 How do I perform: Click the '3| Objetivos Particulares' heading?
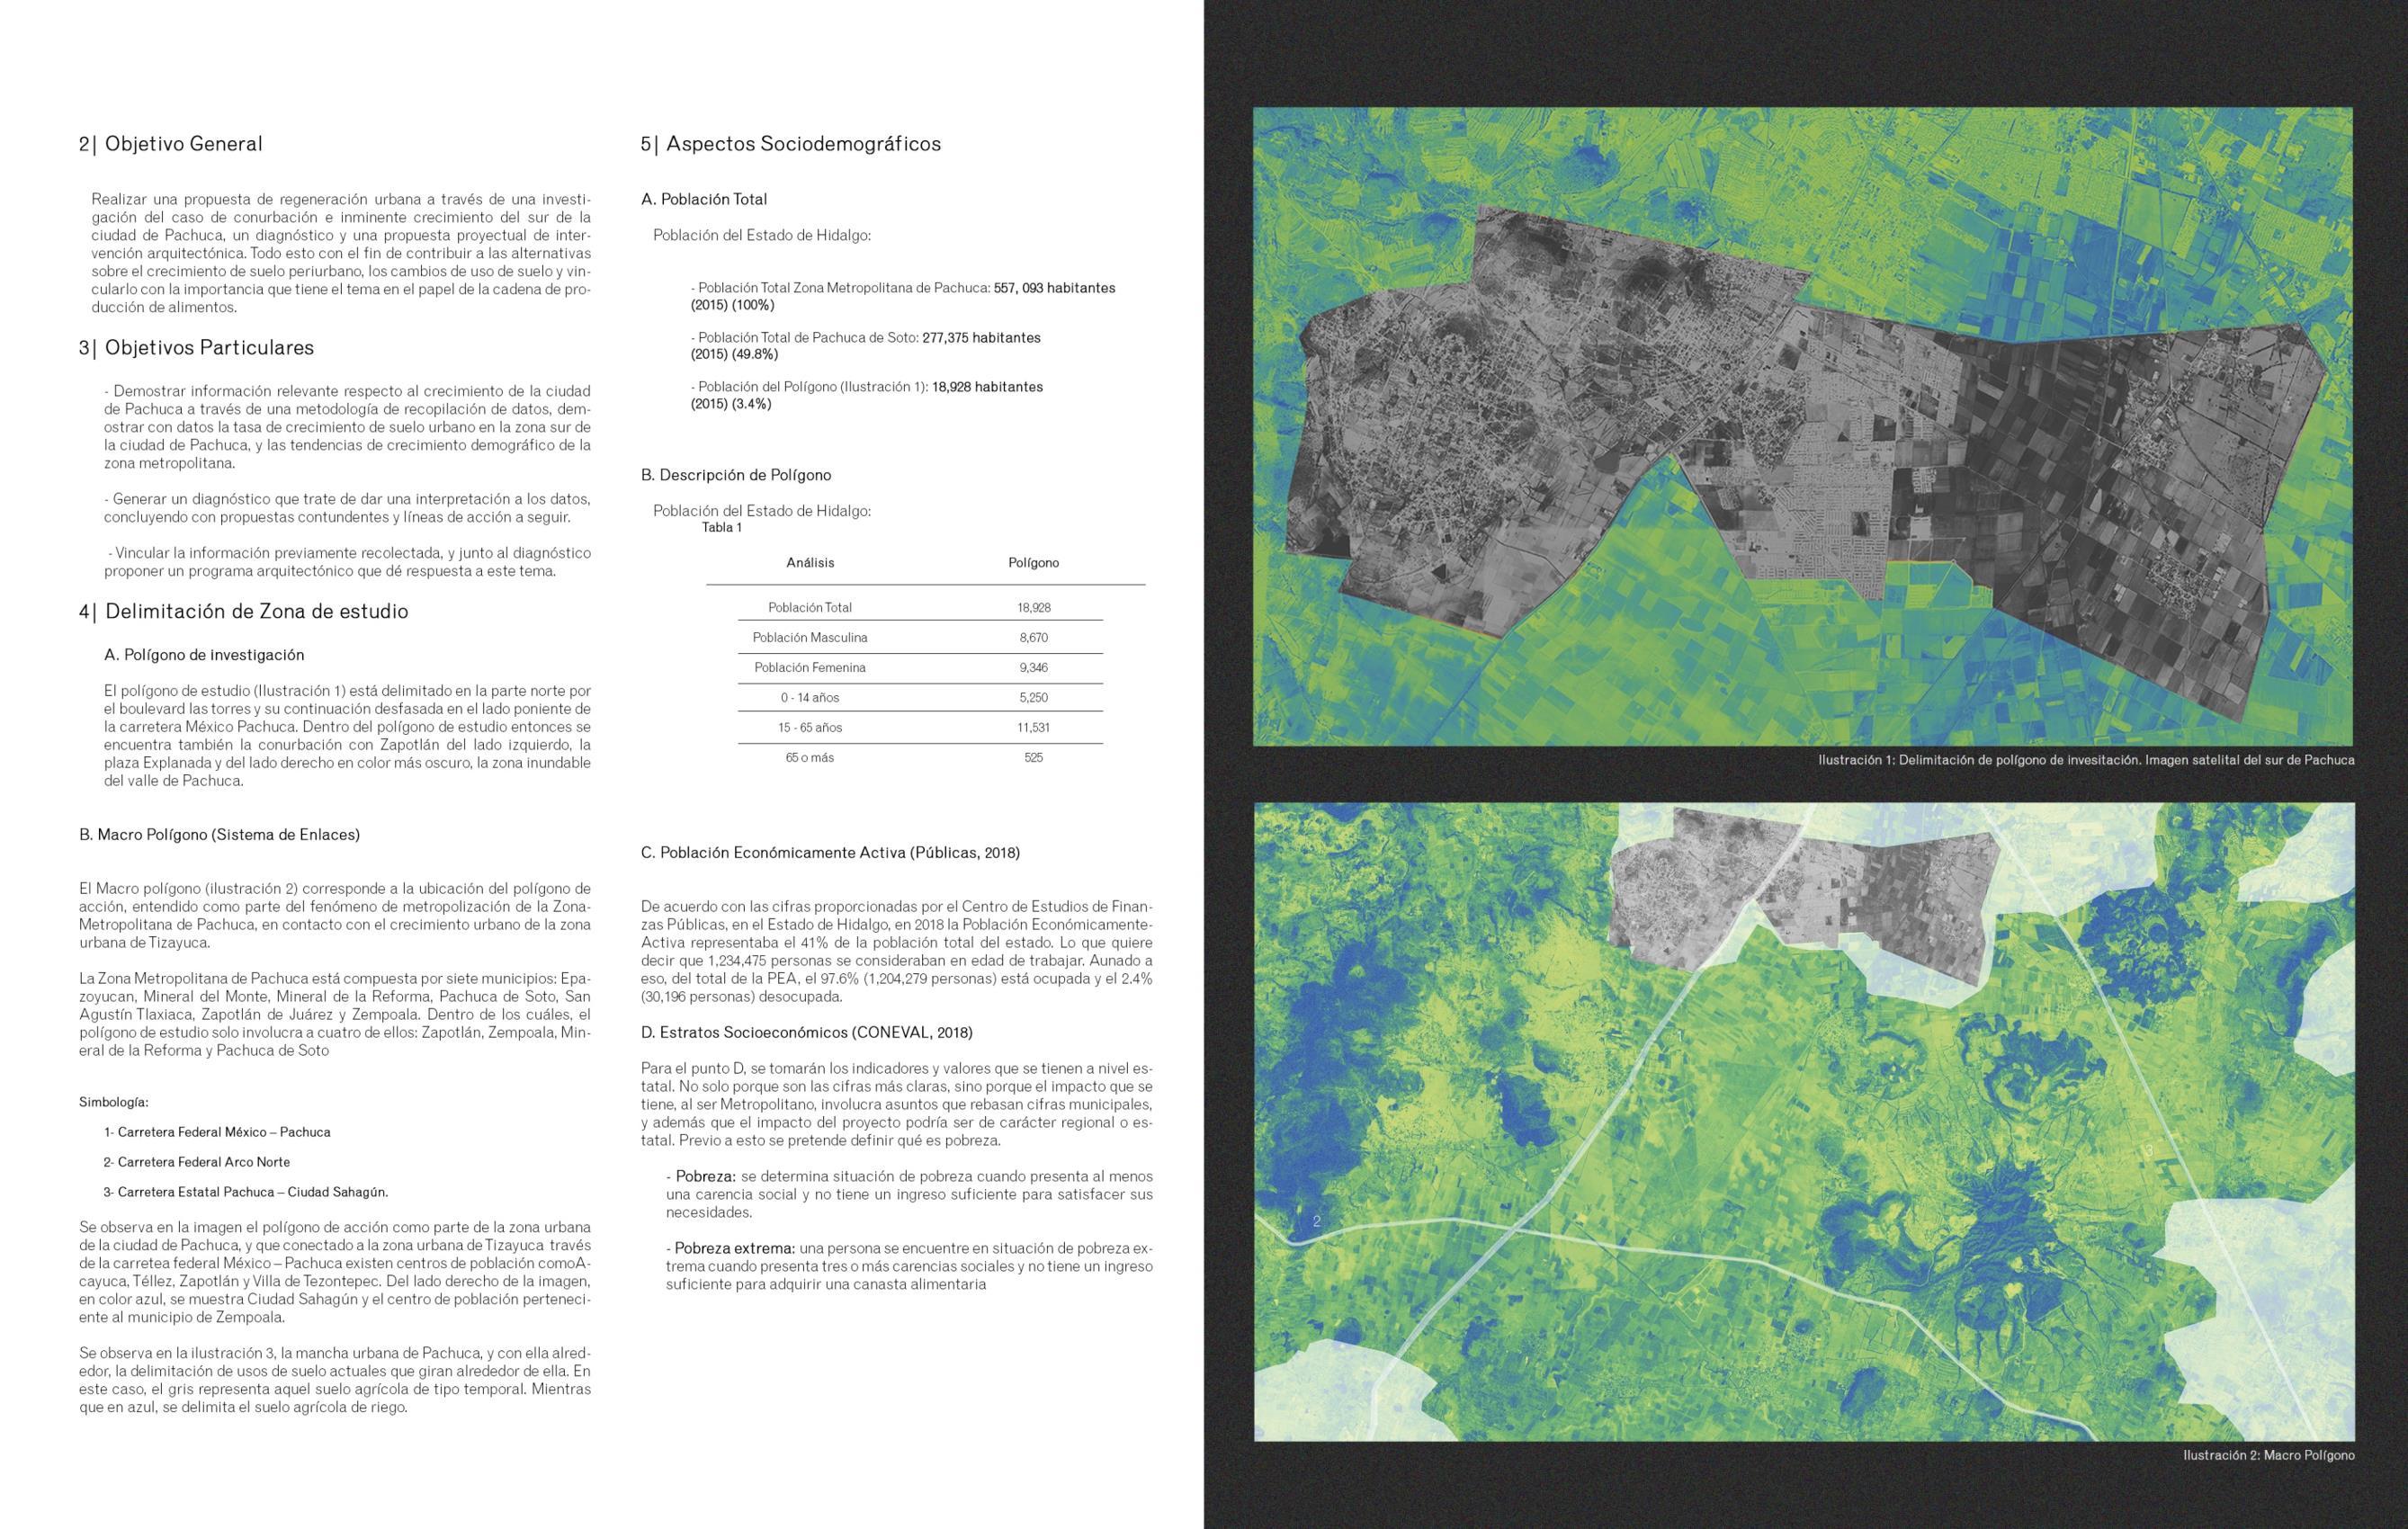[x=196, y=348]
